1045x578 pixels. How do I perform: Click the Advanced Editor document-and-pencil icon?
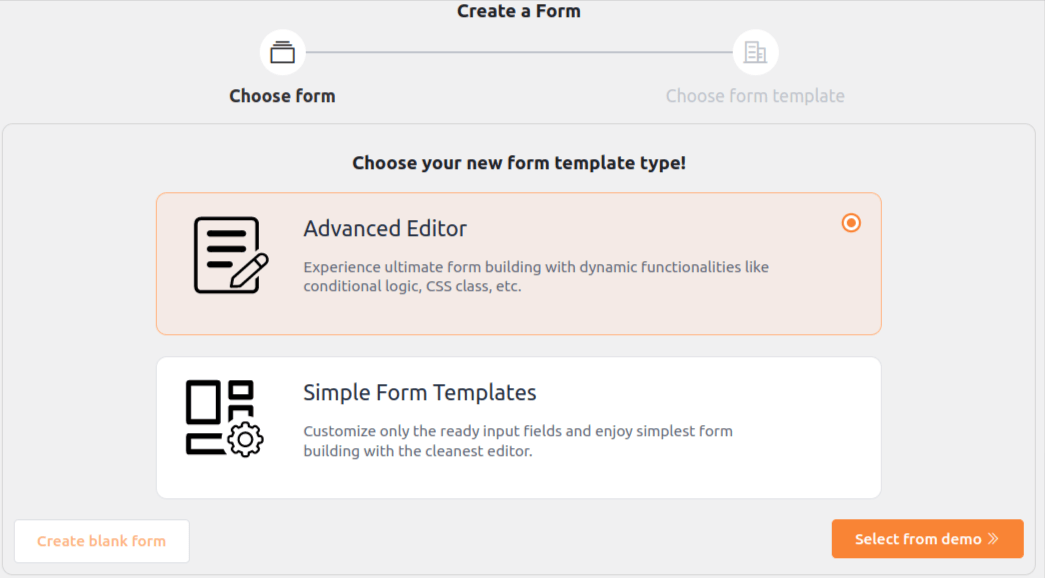(x=231, y=255)
